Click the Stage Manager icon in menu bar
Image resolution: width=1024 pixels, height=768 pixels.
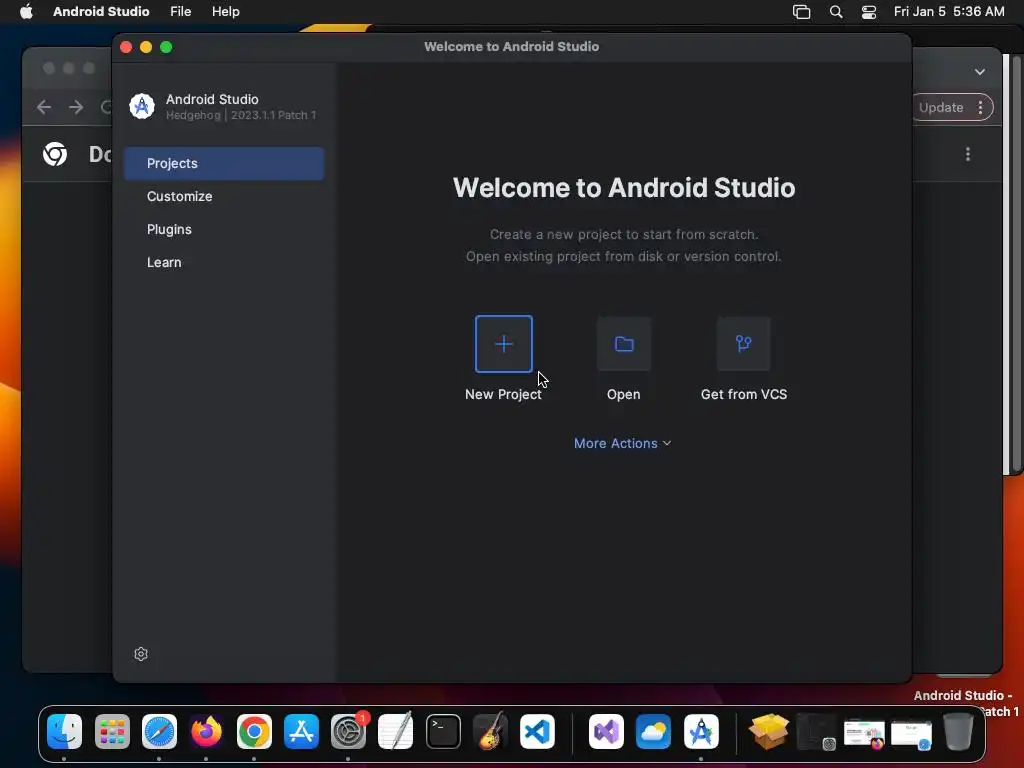(x=801, y=12)
